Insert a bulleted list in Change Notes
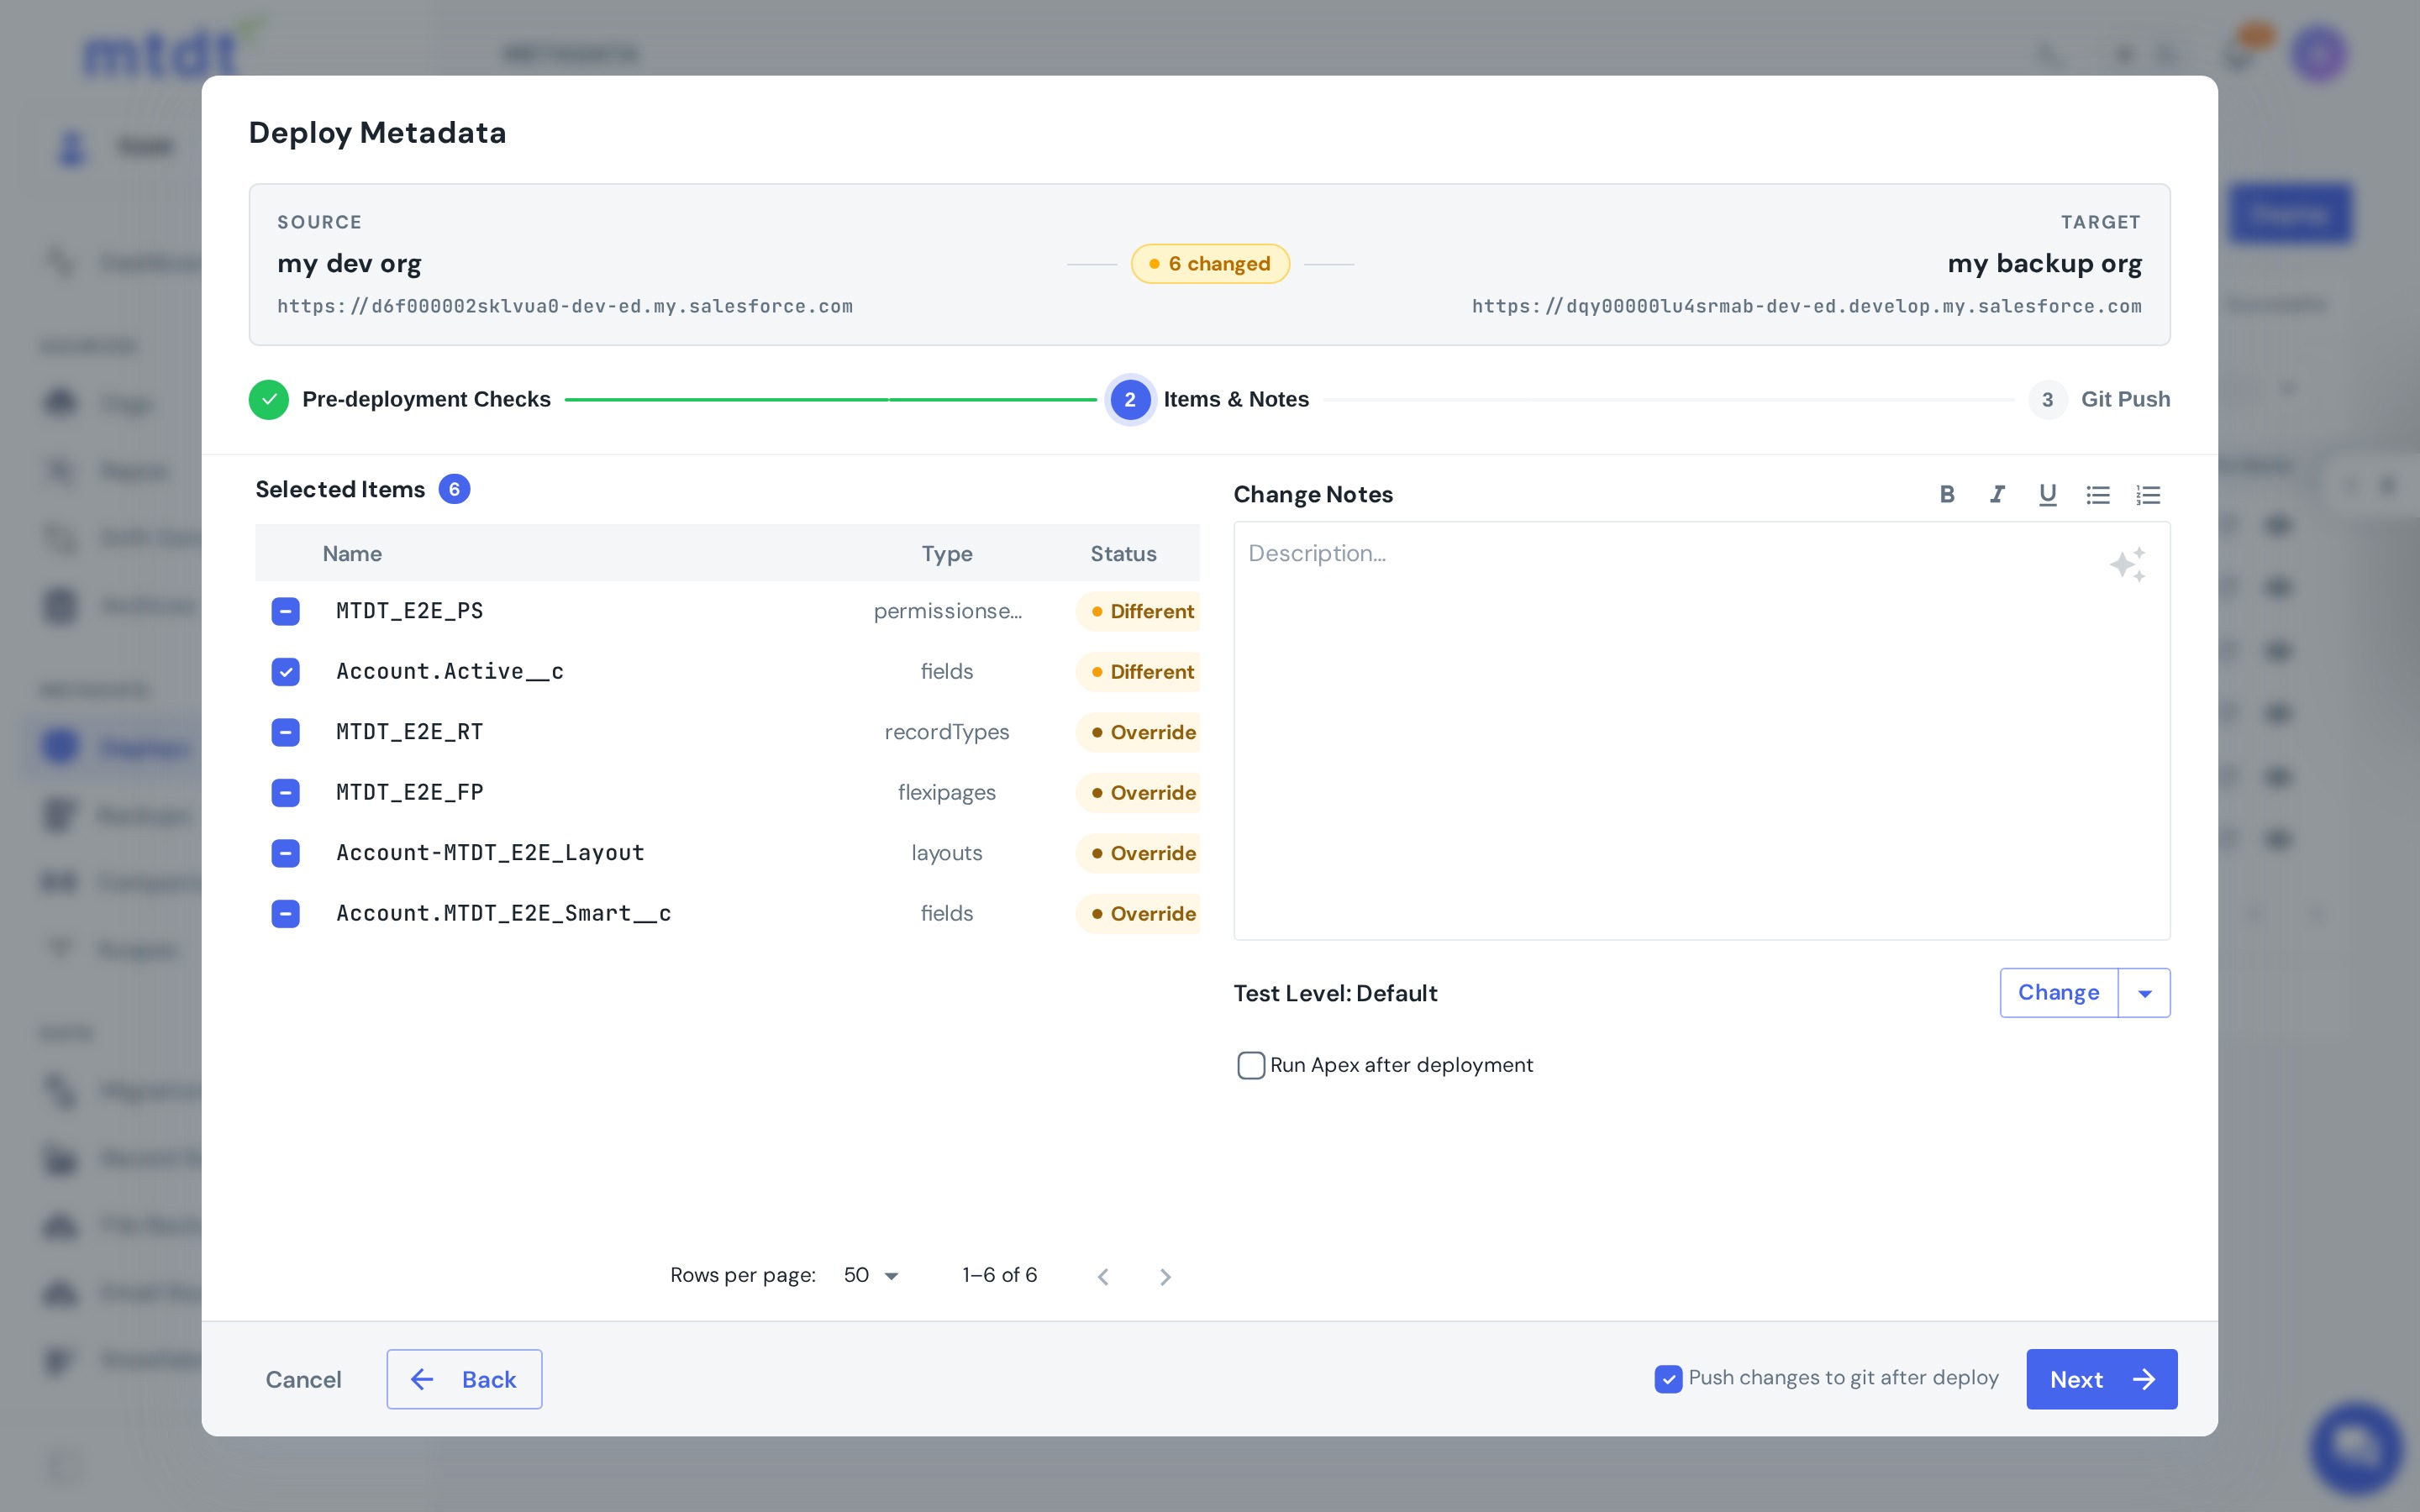This screenshot has height=1512, width=2420. [2097, 494]
